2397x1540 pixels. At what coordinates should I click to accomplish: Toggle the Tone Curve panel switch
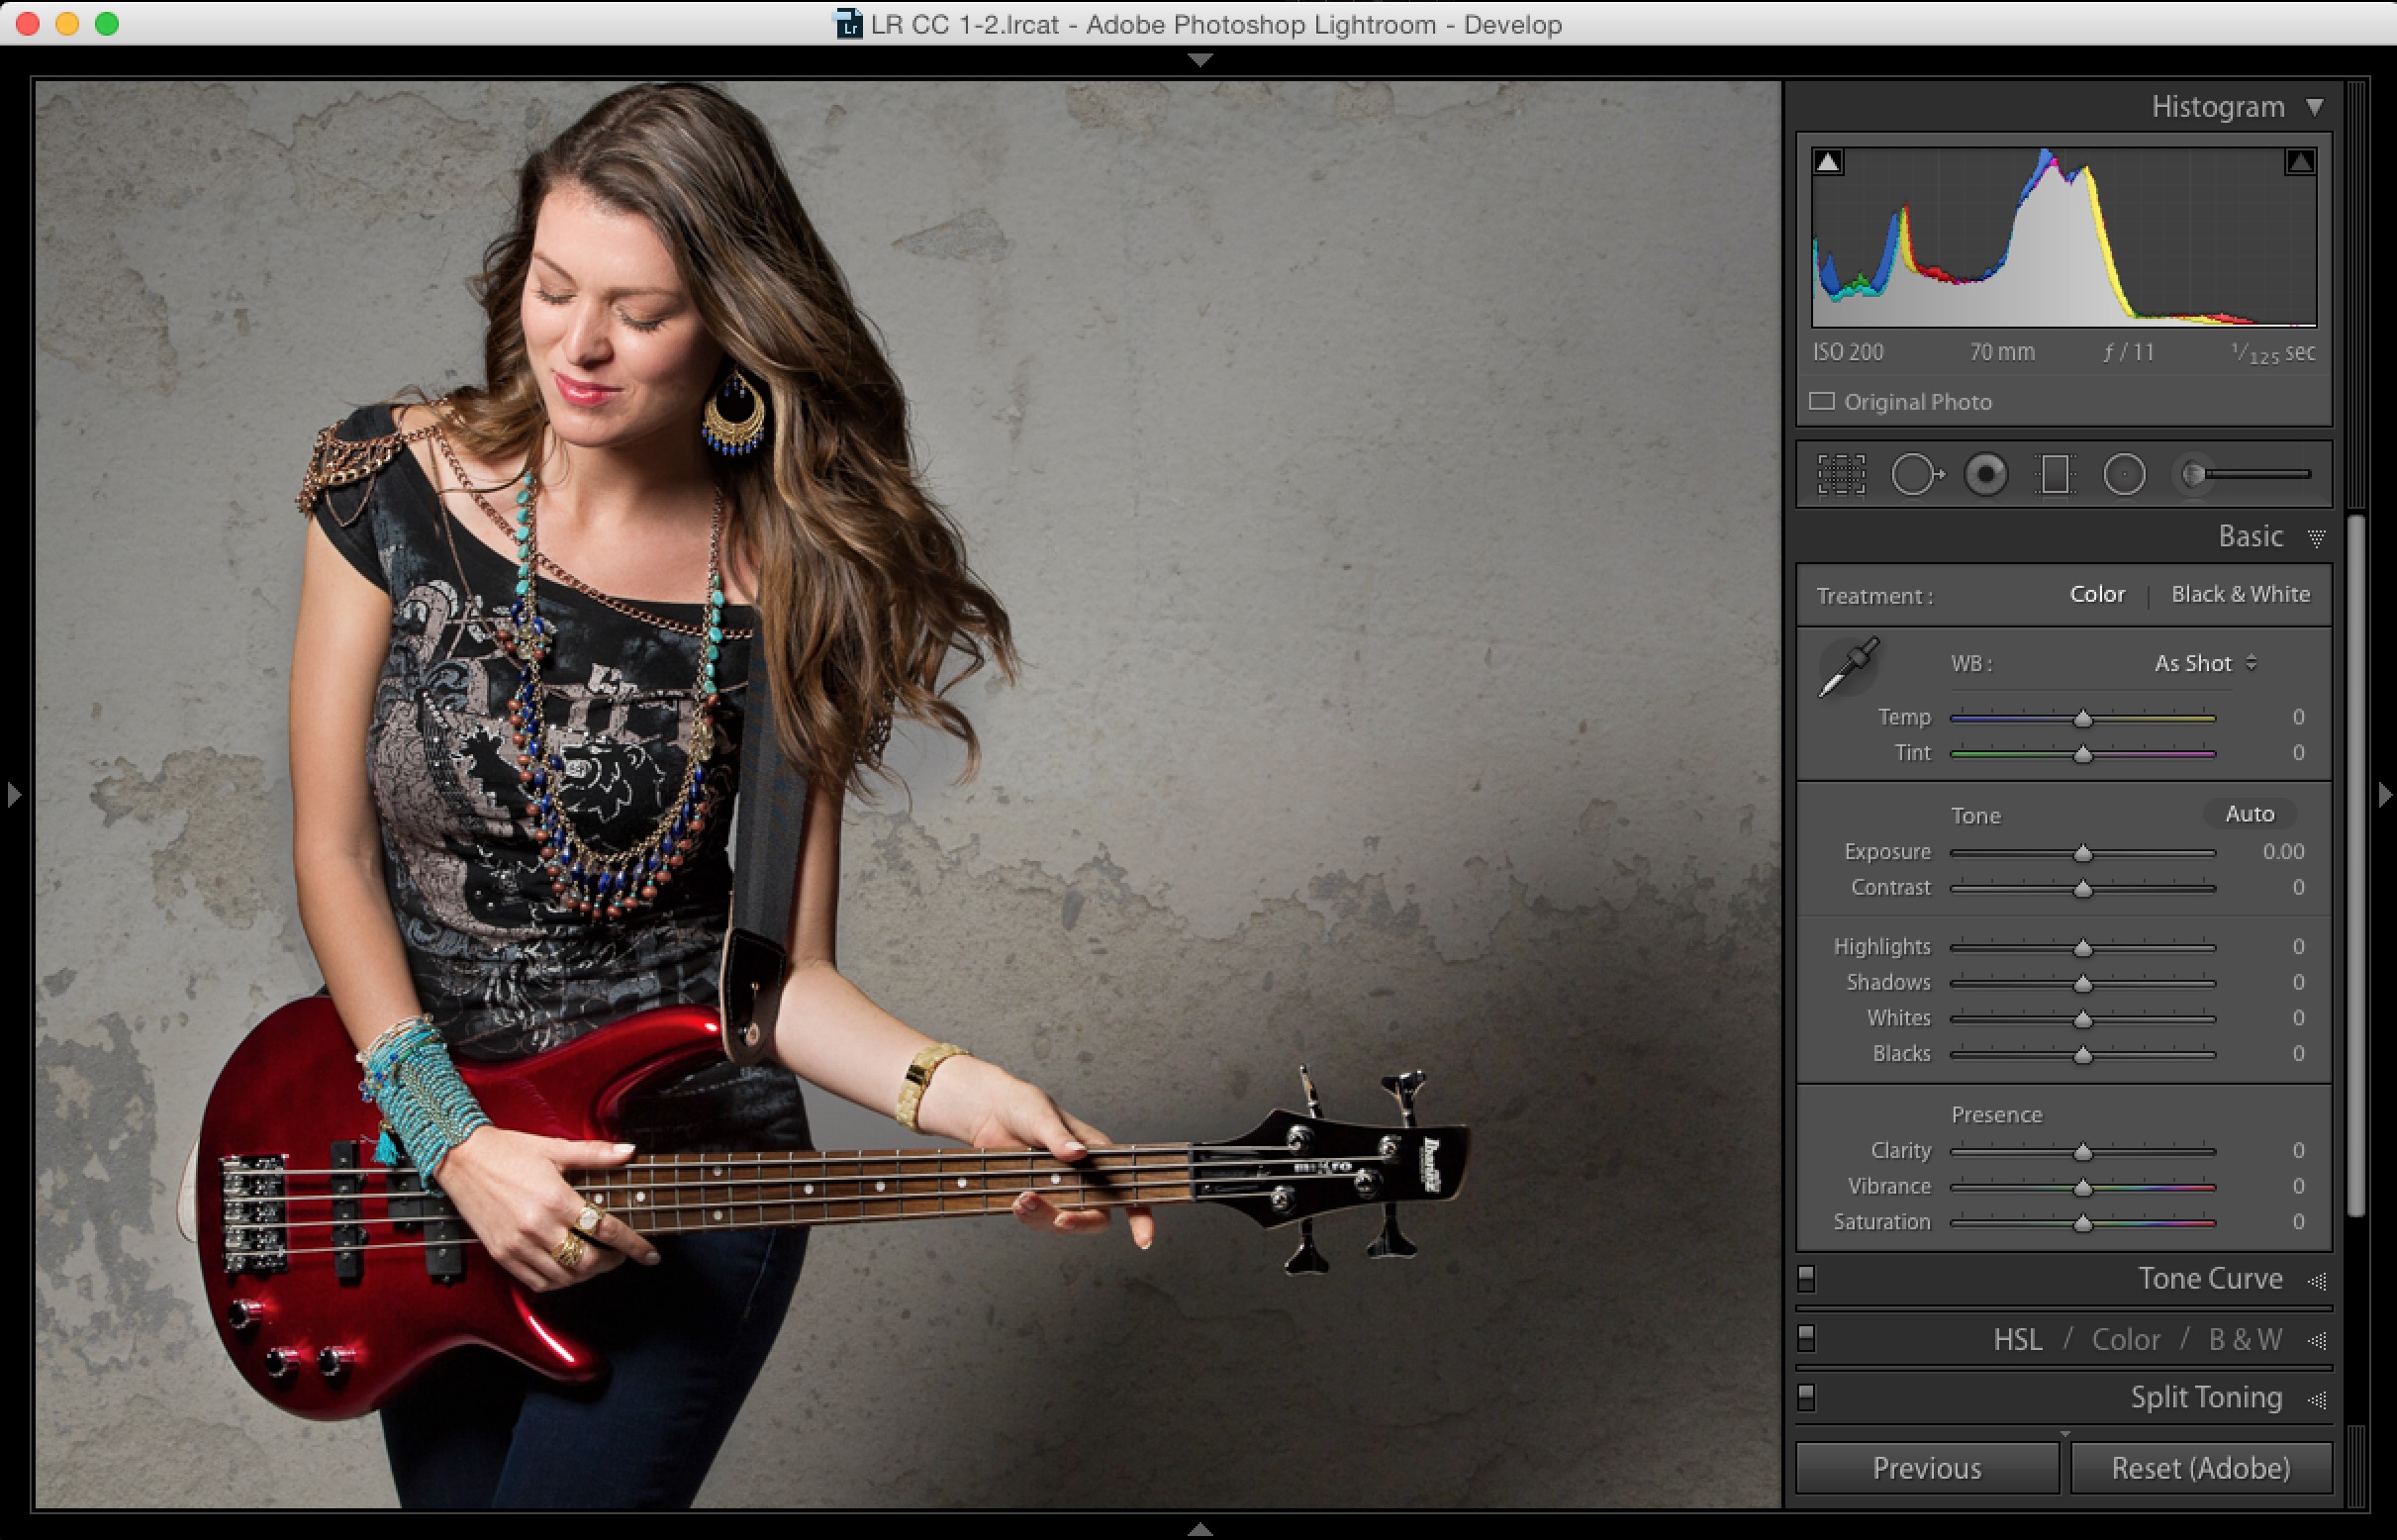pyautogui.click(x=1806, y=1278)
